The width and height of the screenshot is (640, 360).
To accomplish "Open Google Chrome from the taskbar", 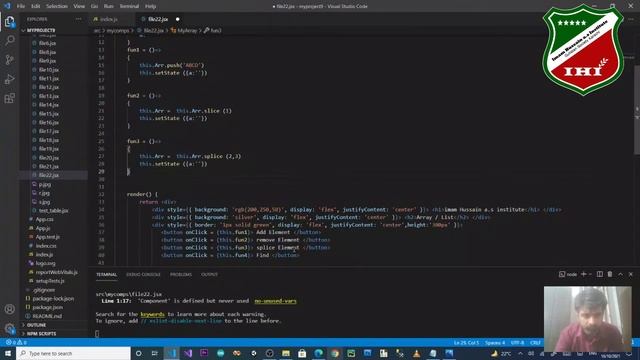I will coord(335,353).
